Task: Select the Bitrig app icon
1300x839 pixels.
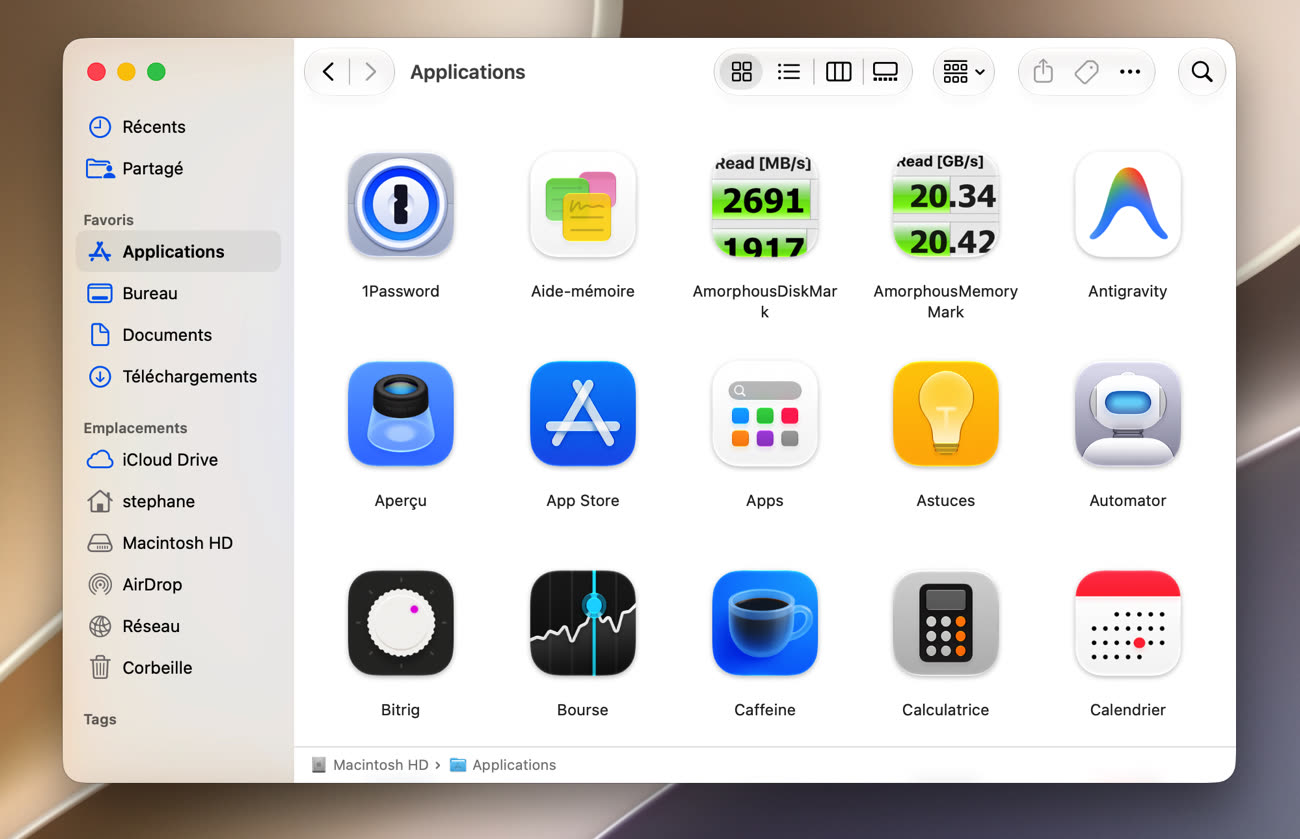Action: 400,623
